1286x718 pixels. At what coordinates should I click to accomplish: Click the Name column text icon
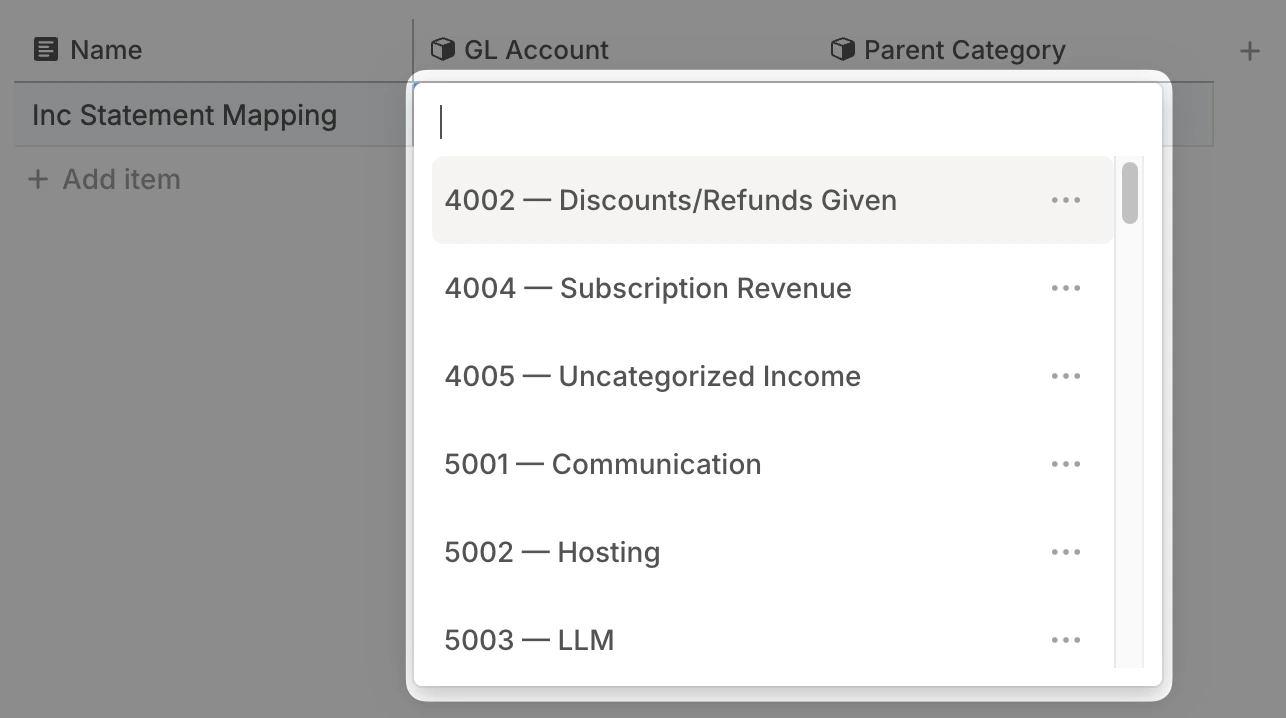click(x=45, y=49)
